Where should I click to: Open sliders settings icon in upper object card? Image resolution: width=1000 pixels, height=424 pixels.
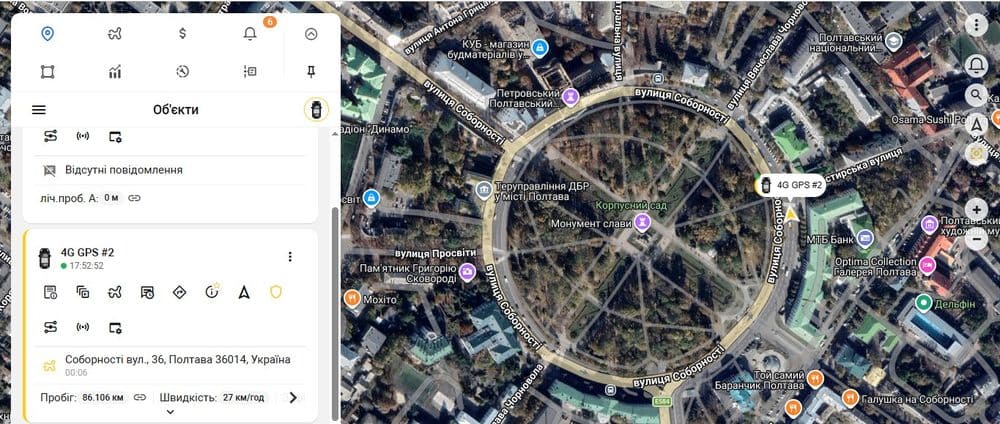[50, 136]
